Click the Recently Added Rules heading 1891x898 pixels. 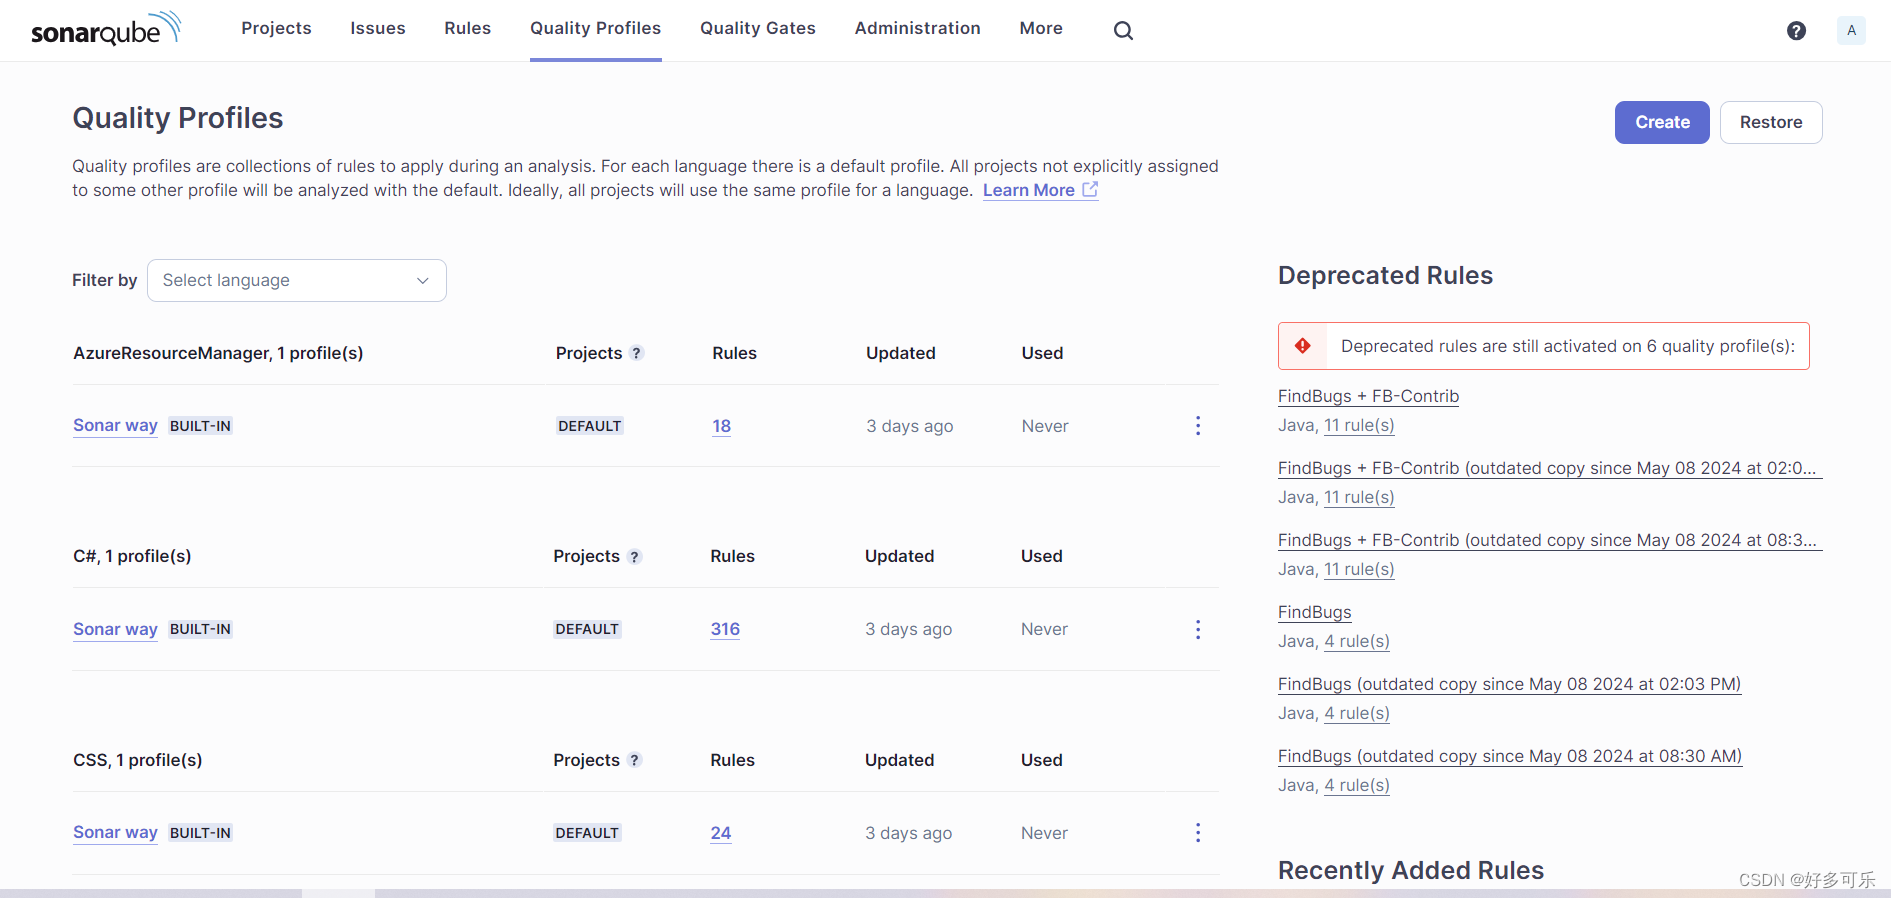click(1411, 870)
